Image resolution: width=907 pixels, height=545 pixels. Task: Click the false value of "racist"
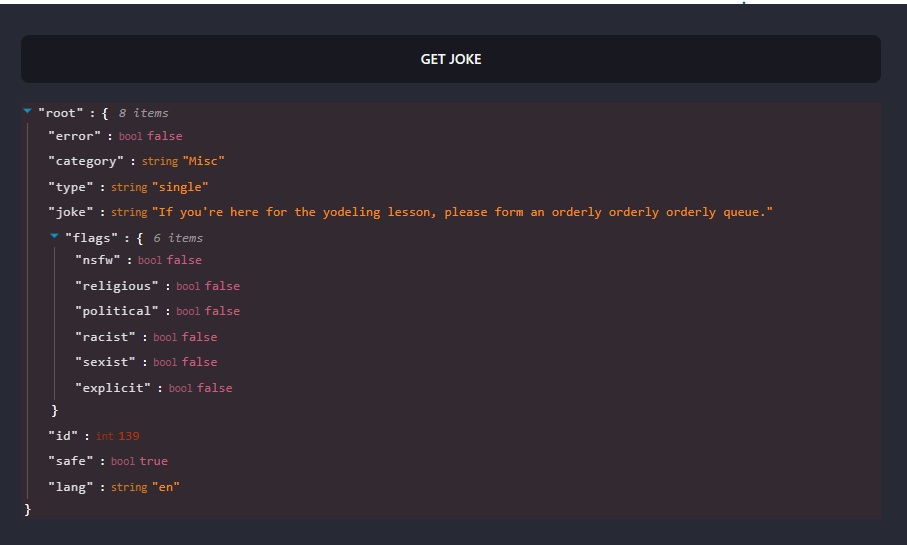200,337
